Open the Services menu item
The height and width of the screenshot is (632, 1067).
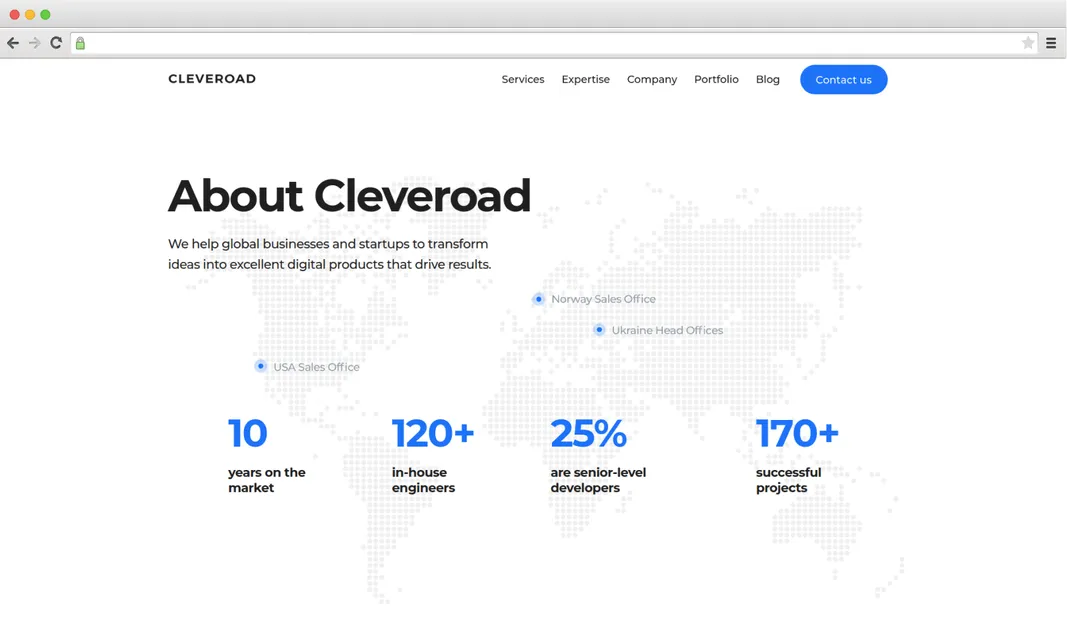pos(523,80)
